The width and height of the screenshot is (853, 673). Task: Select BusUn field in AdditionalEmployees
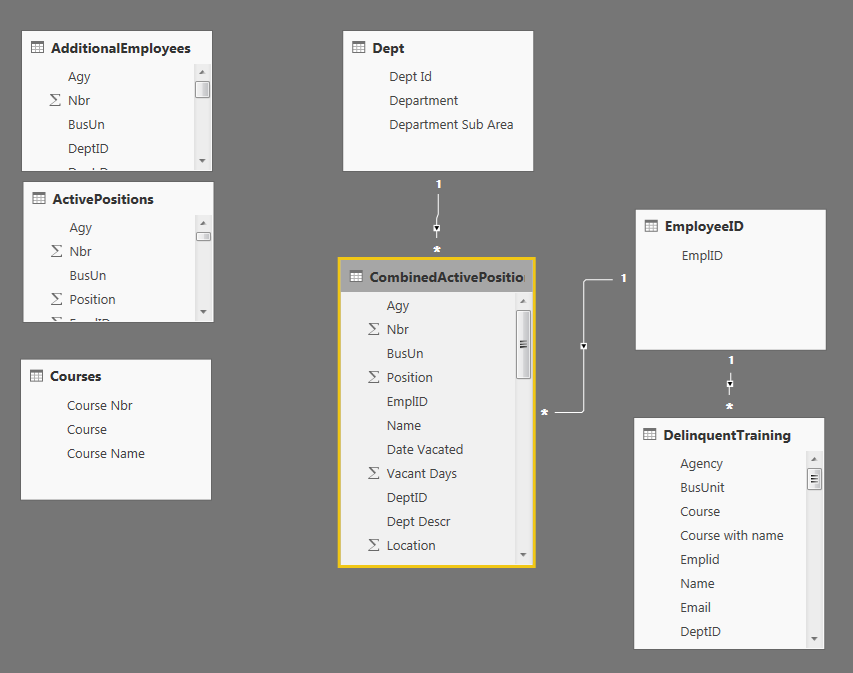[86, 125]
